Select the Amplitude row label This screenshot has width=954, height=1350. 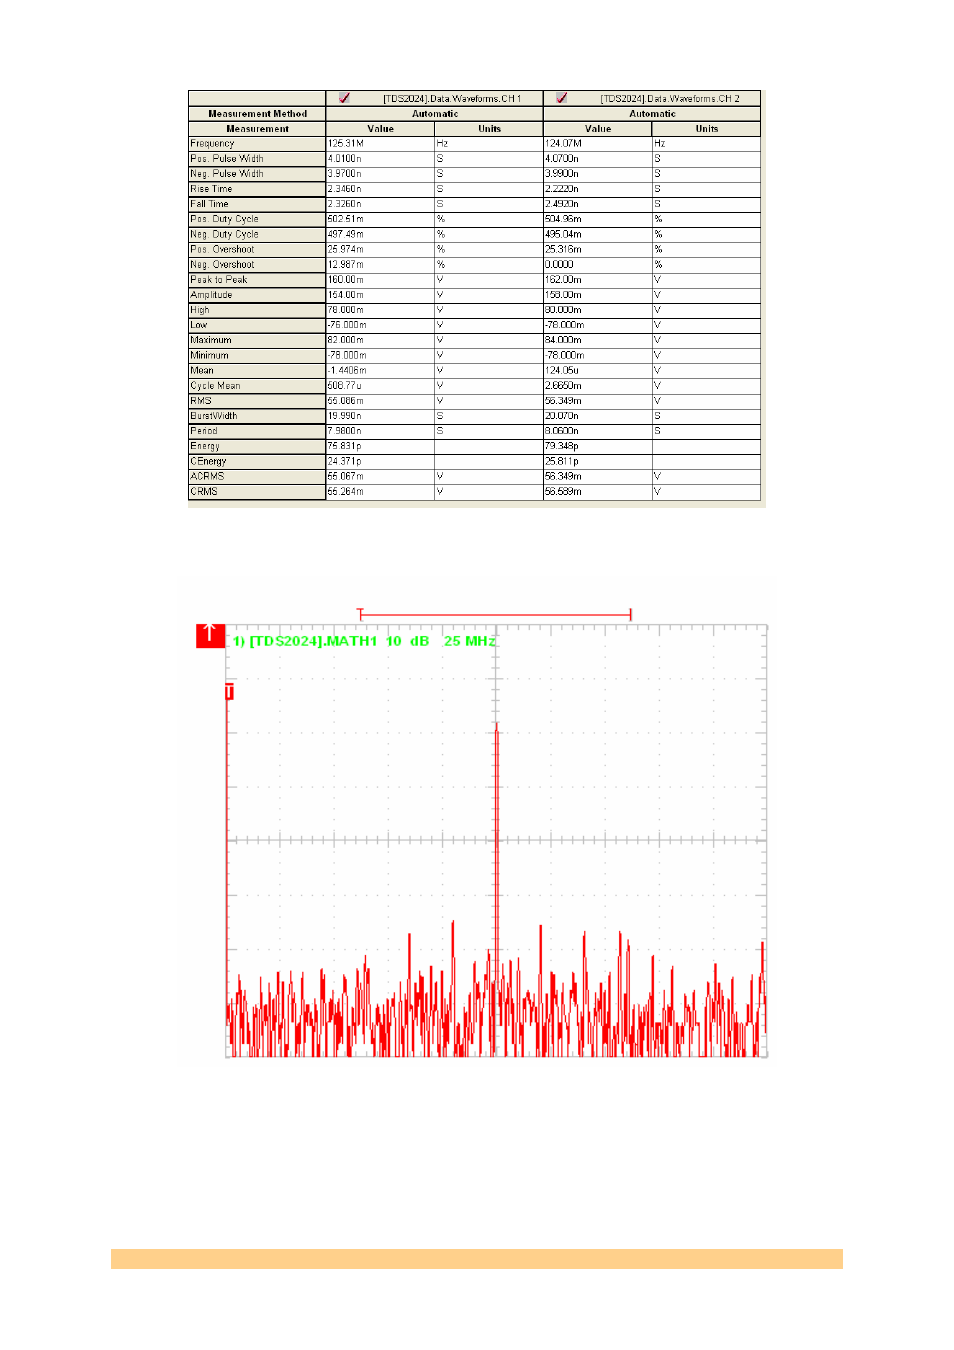(257, 295)
